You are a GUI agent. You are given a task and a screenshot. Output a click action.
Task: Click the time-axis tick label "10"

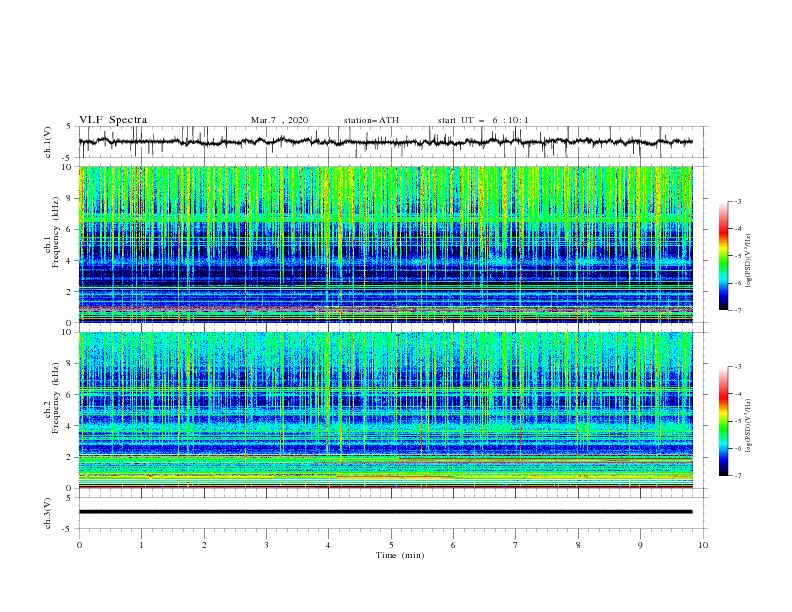coord(703,545)
